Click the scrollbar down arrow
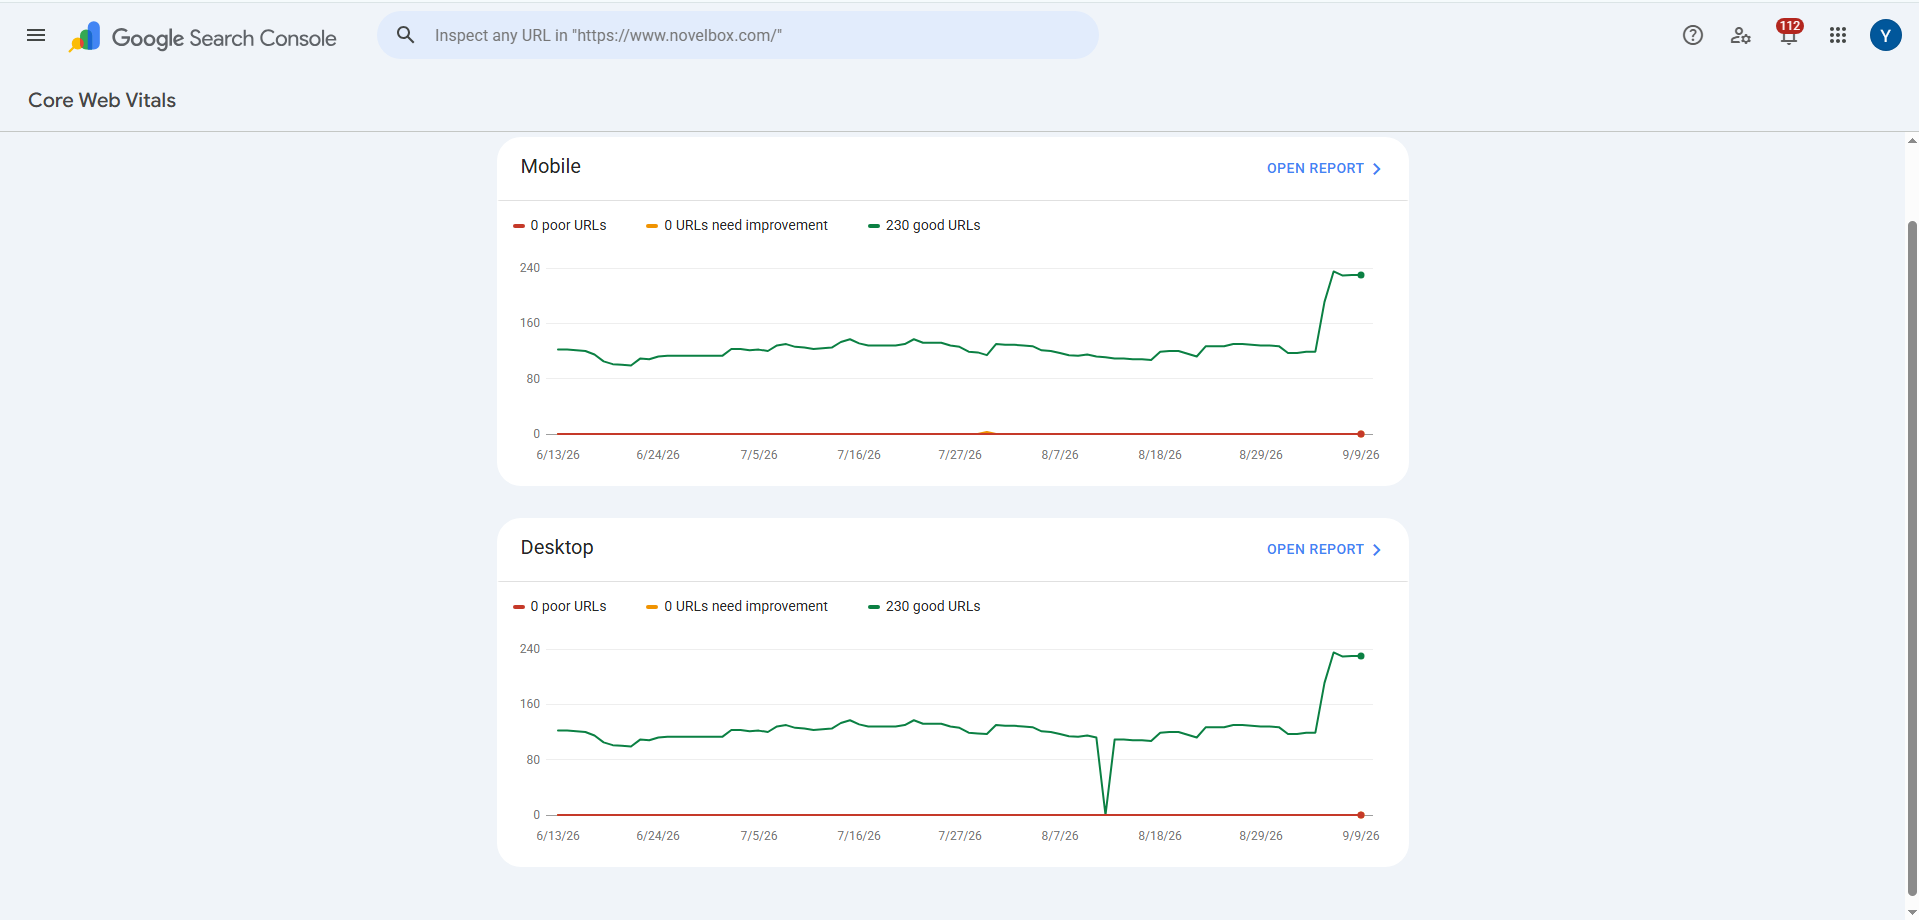Image resolution: width=1919 pixels, height=920 pixels. click(x=1912, y=912)
